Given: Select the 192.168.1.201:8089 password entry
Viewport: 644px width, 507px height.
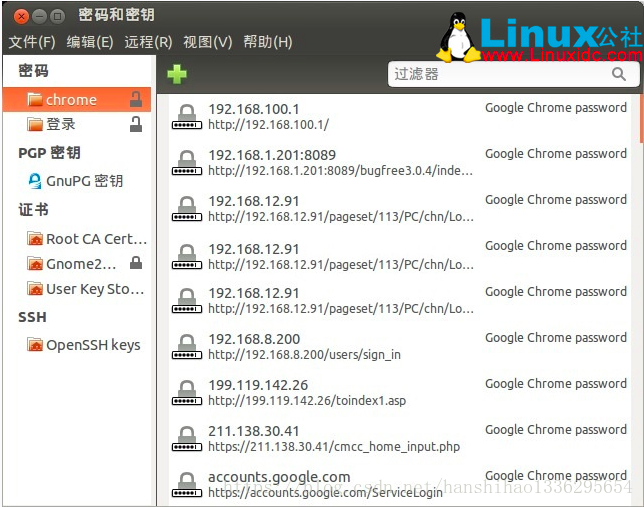Looking at the screenshot, I should click(x=399, y=163).
